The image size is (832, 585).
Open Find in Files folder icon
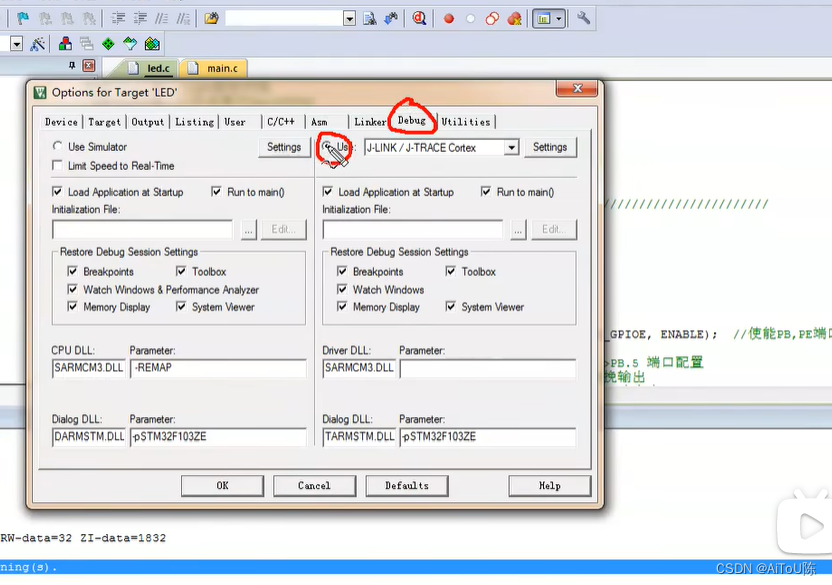[211, 19]
